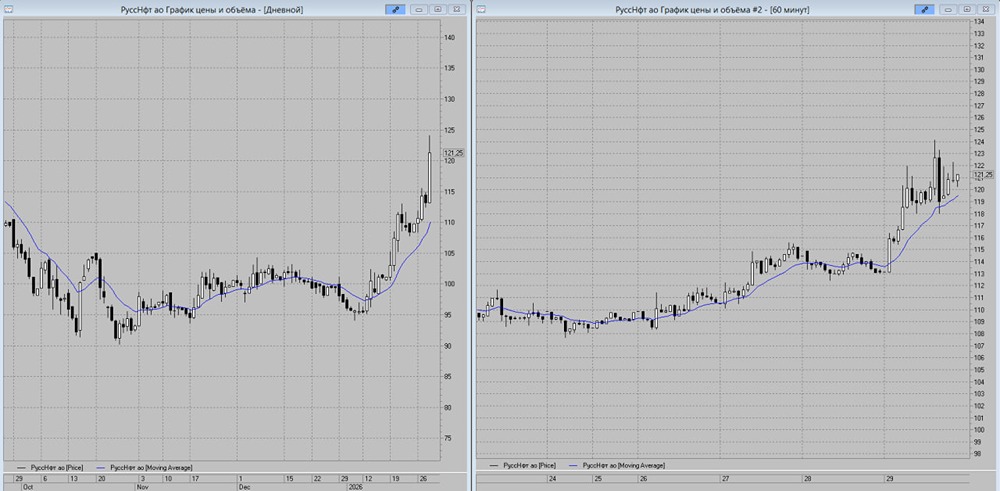
Task: Click the Nov month label on the daily time axis
Action: (142, 486)
